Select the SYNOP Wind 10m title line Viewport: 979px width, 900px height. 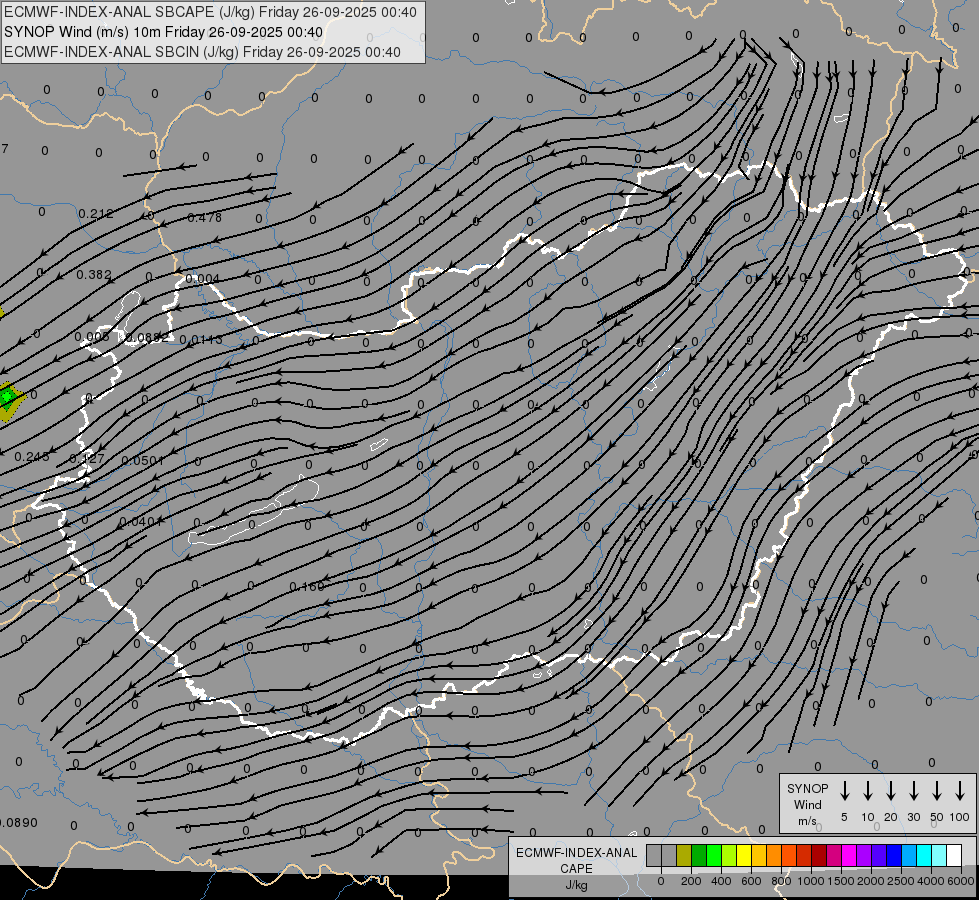(163, 32)
